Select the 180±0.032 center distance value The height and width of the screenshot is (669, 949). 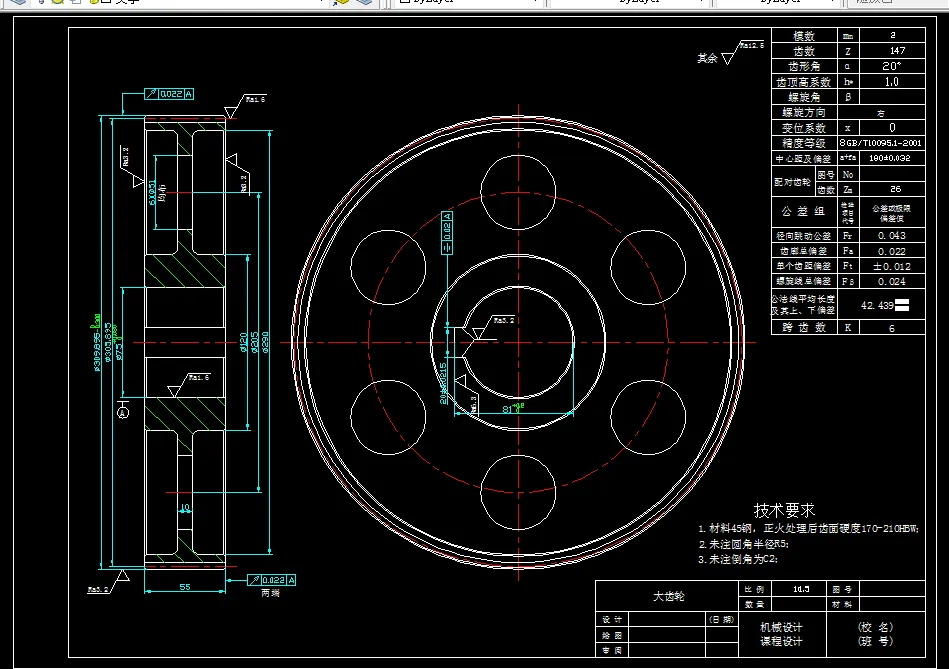[x=890, y=158]
